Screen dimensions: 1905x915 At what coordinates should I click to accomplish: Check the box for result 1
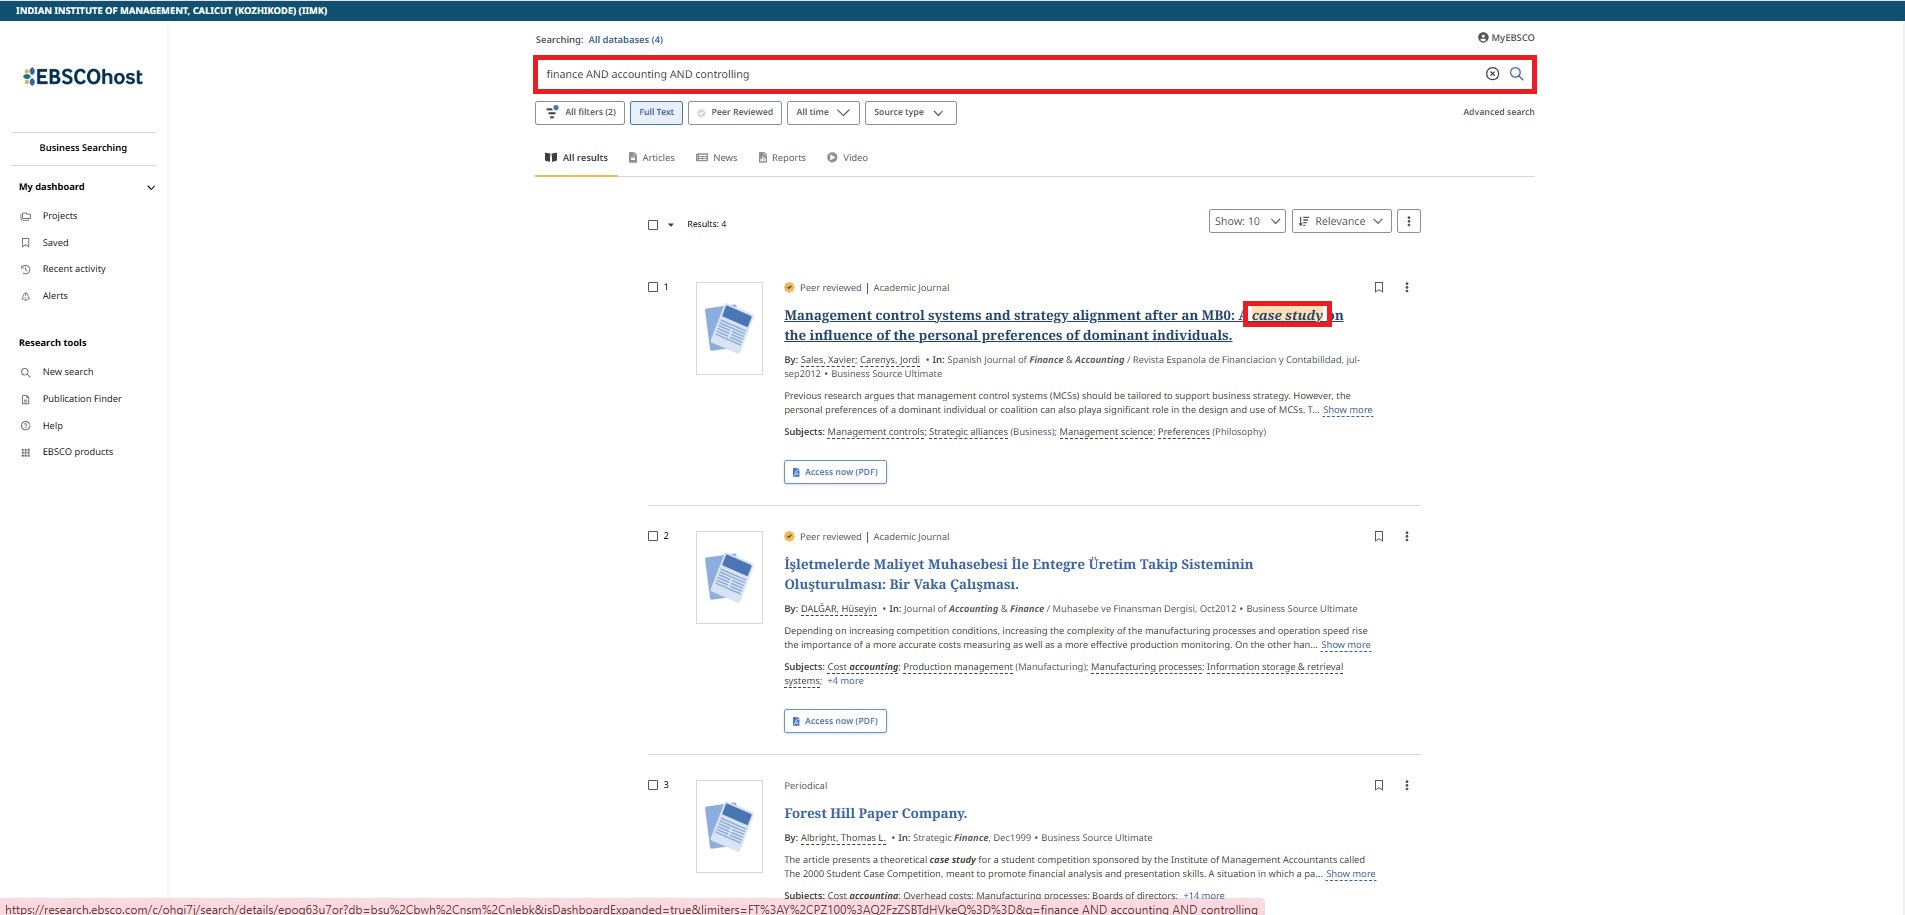click(653, 288)
